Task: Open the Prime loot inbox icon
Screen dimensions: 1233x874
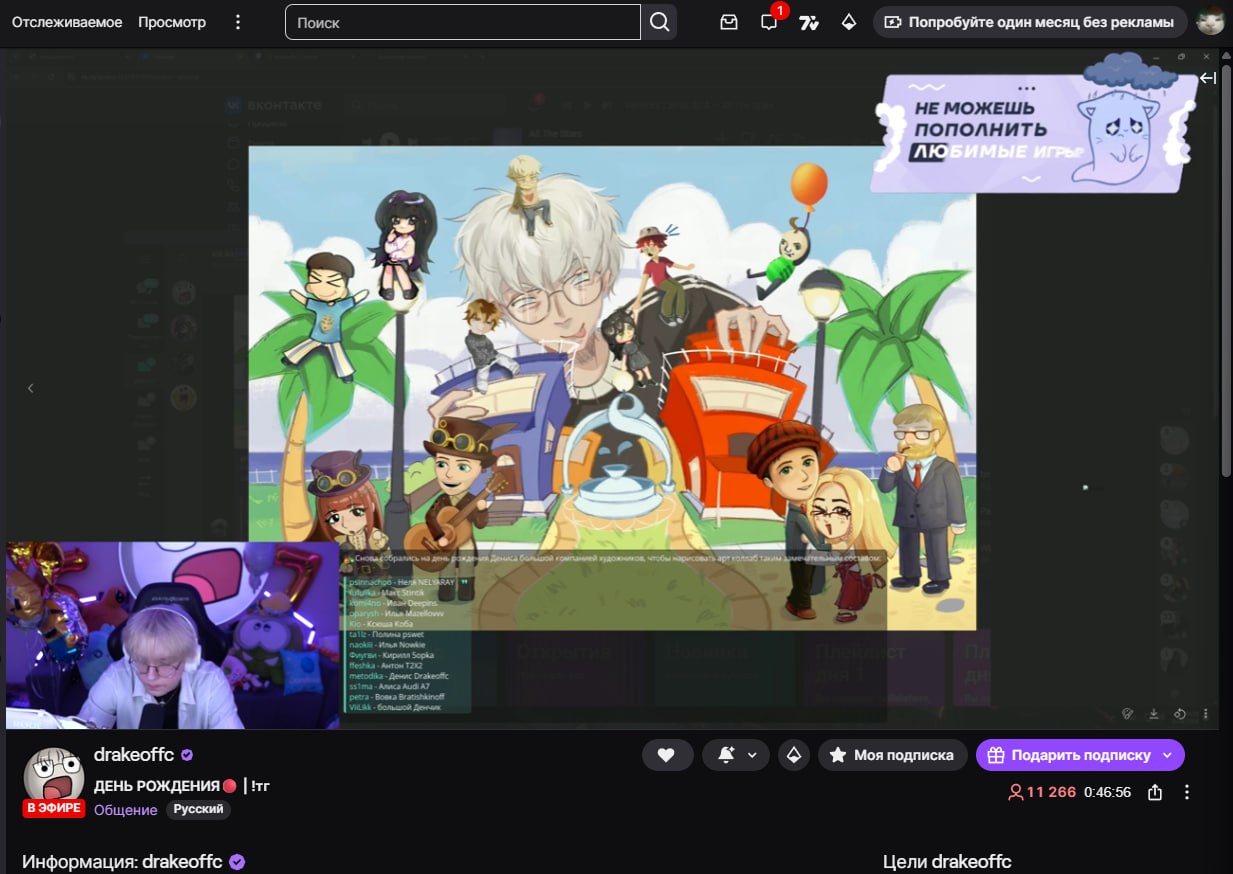Action: (x=729, y=22)
